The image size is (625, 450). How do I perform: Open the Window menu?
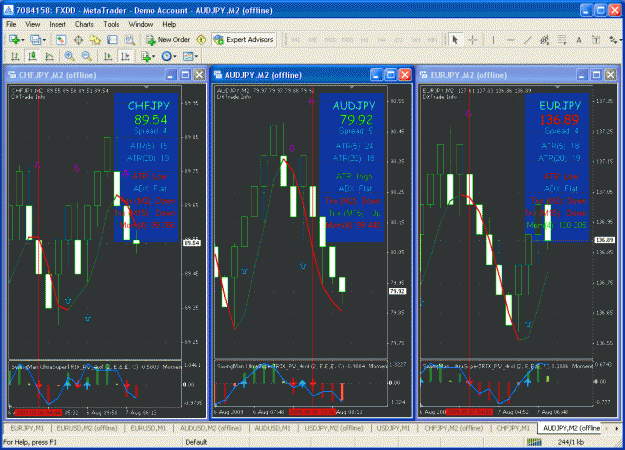tap(141, 24)
